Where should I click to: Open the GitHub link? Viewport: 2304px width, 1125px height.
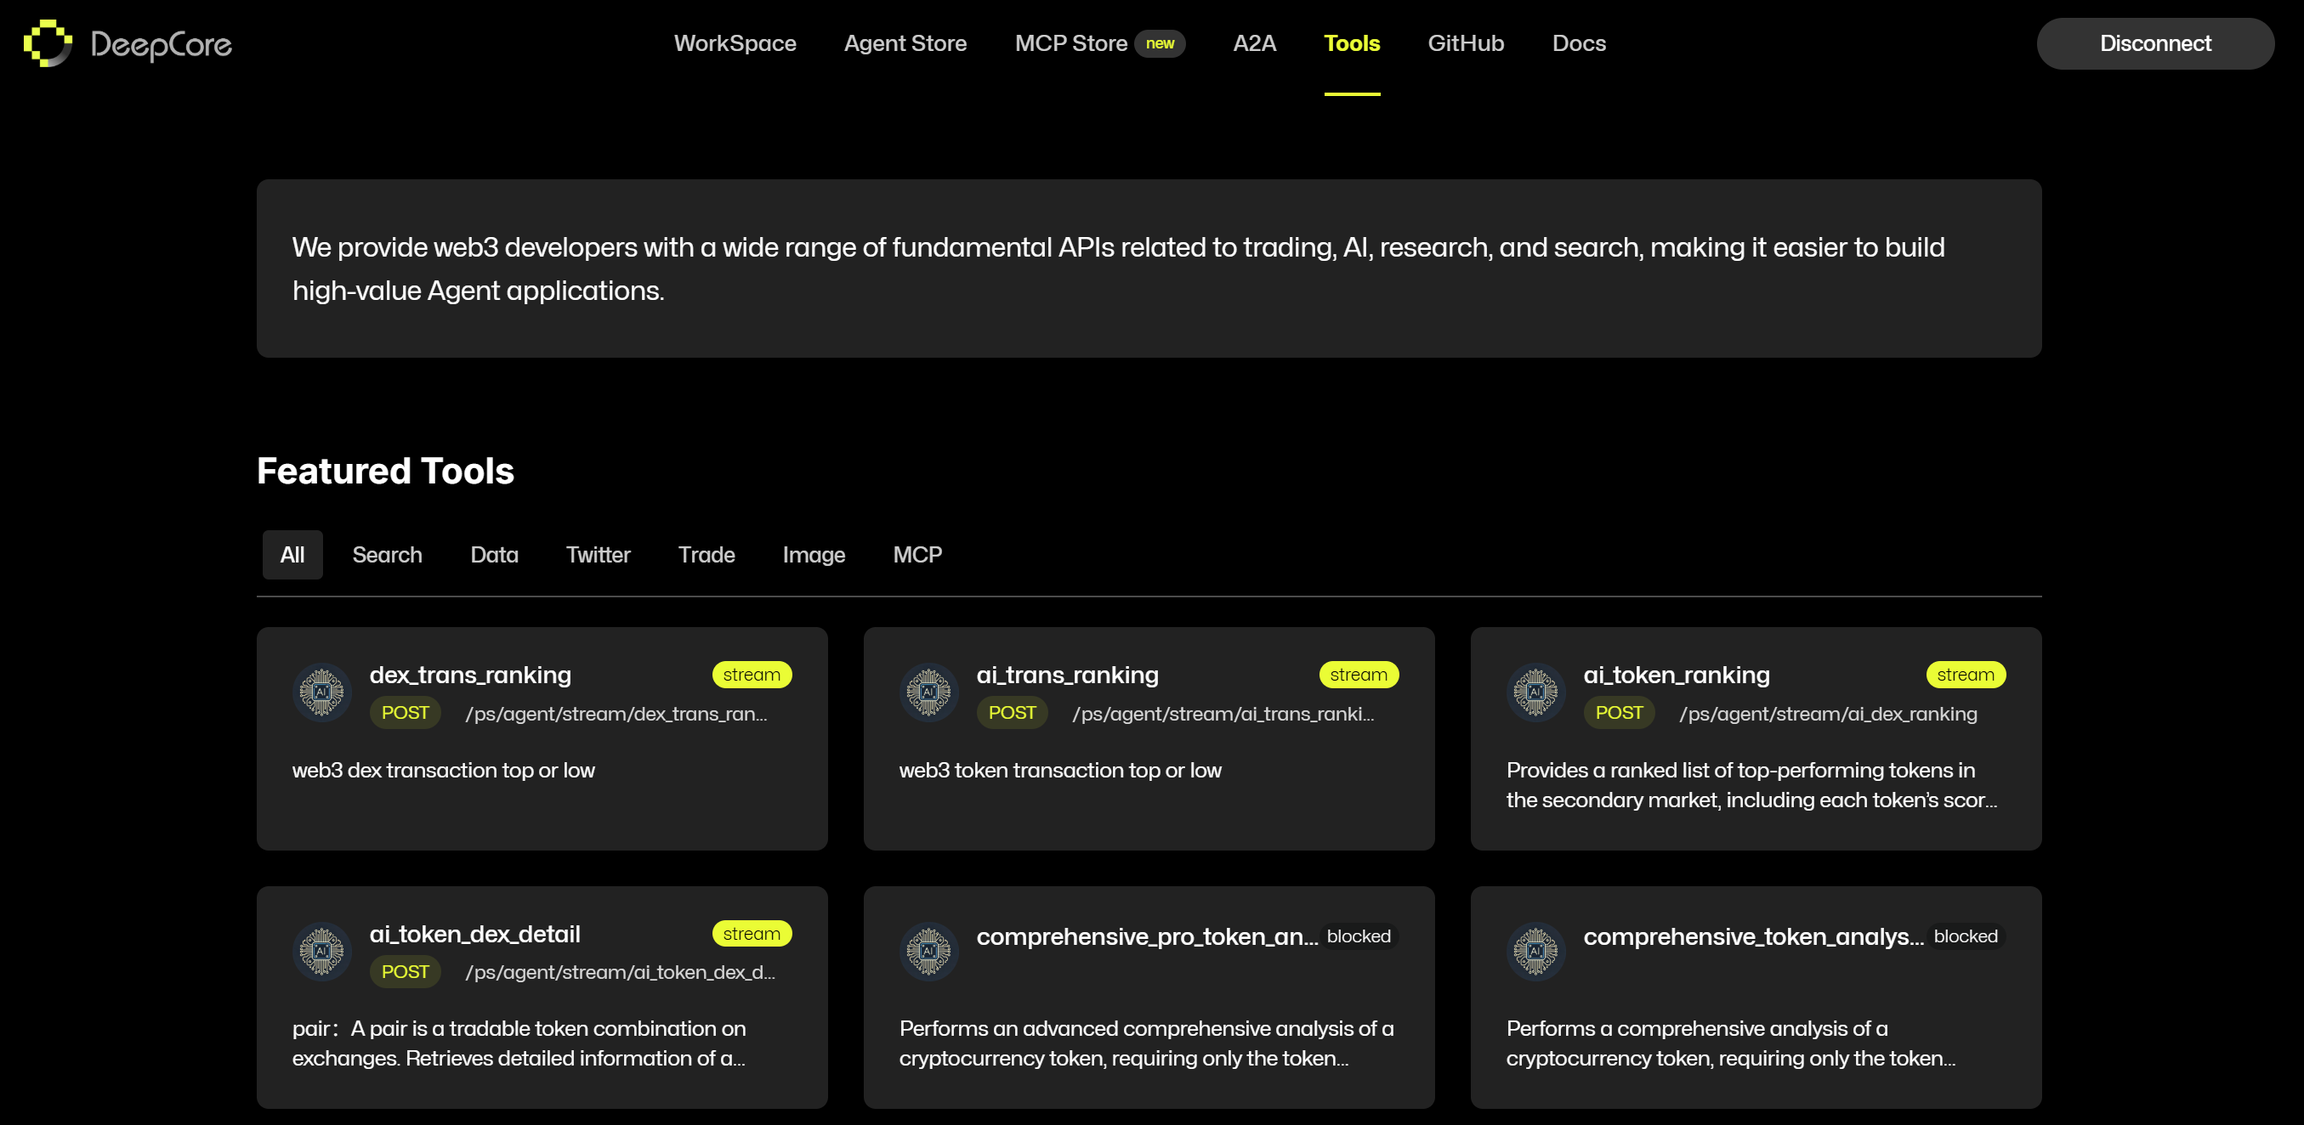tap(1465, 44)
